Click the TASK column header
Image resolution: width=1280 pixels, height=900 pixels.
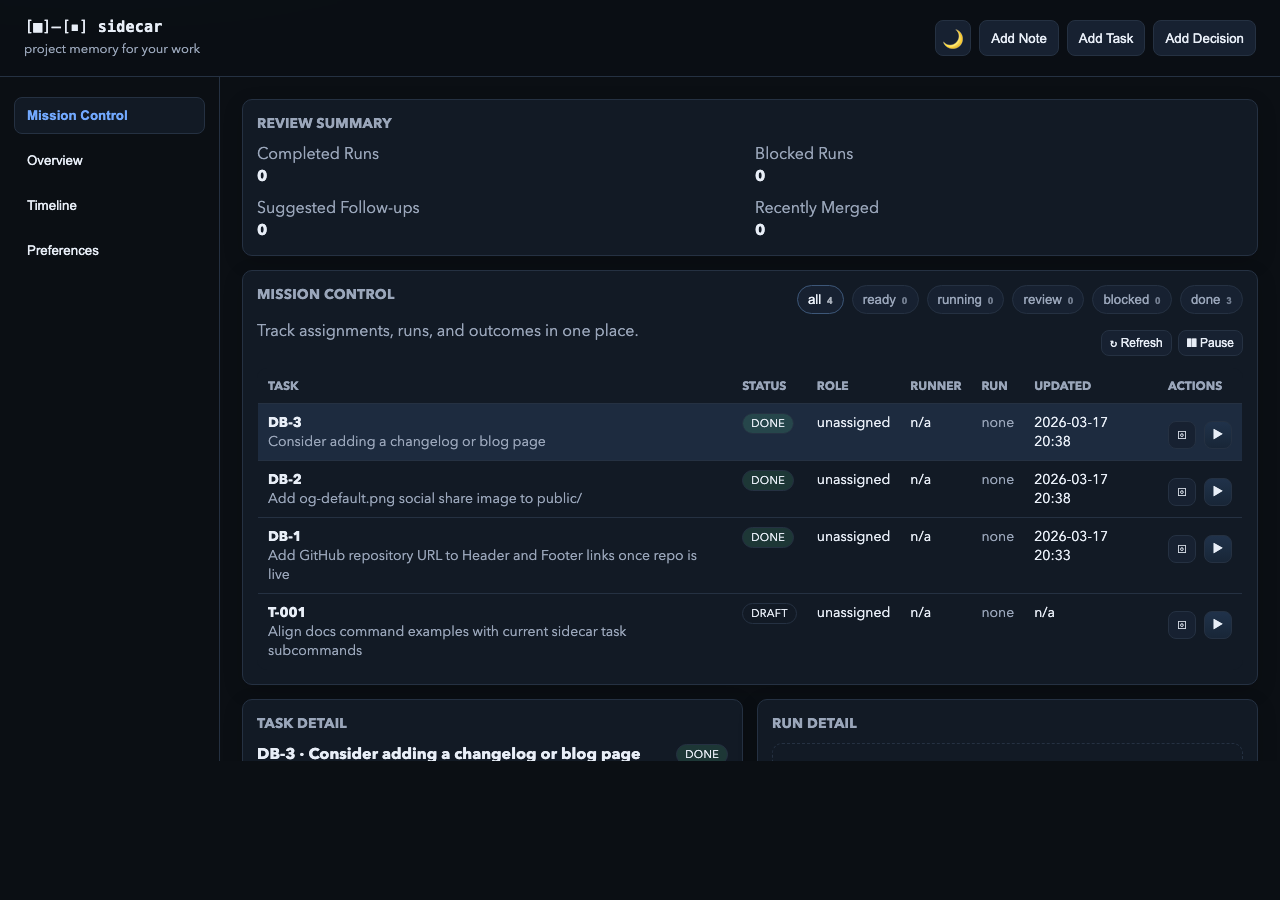pyautogui.click(x=283, y=386)
